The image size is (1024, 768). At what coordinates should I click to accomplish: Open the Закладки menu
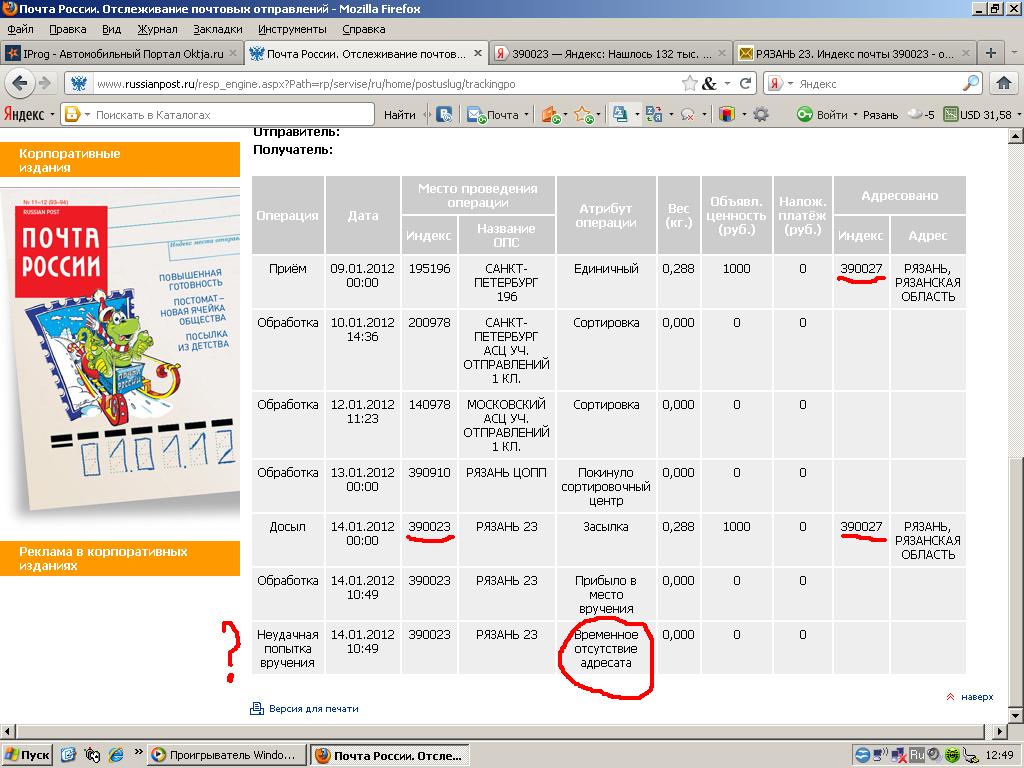(218, 29)
